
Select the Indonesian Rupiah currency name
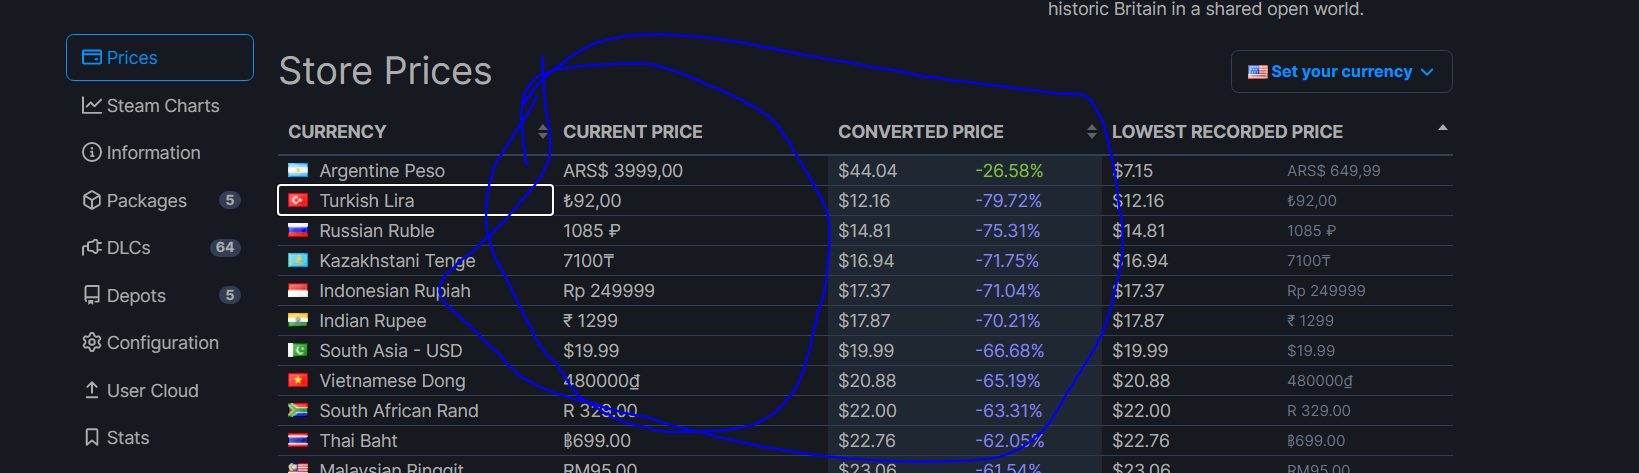click(x=395, y=291)
